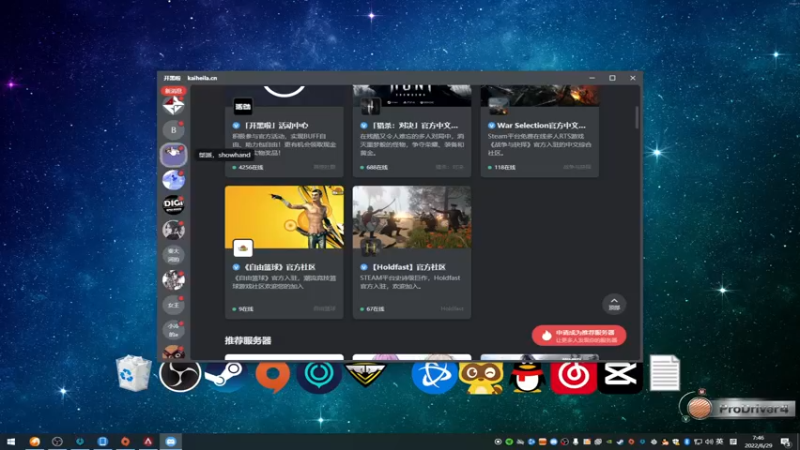Screen dimensions: 800x450
Task: Select the highlighted server showing showhand tooltip
Action: pos(173,155)
